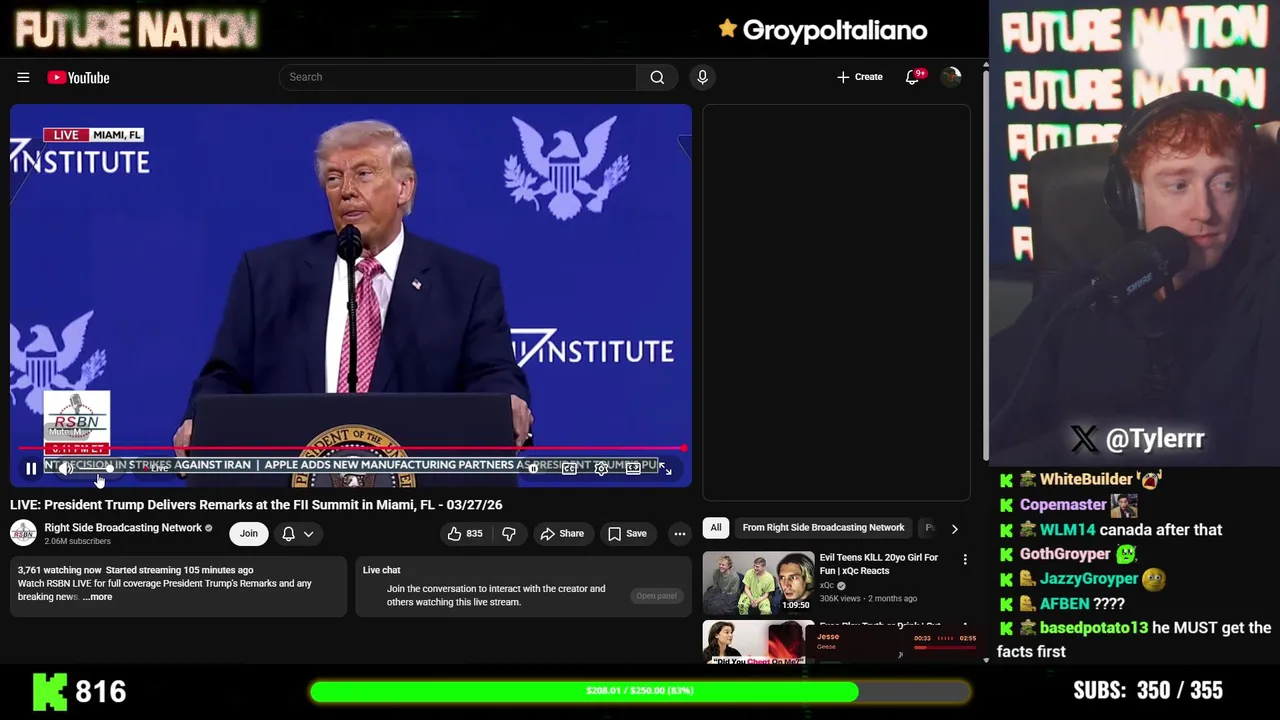The width and height of the screenshot is (1280, 720).
Task: Dislike the video with thumbs down
Action: pos(509,533)
